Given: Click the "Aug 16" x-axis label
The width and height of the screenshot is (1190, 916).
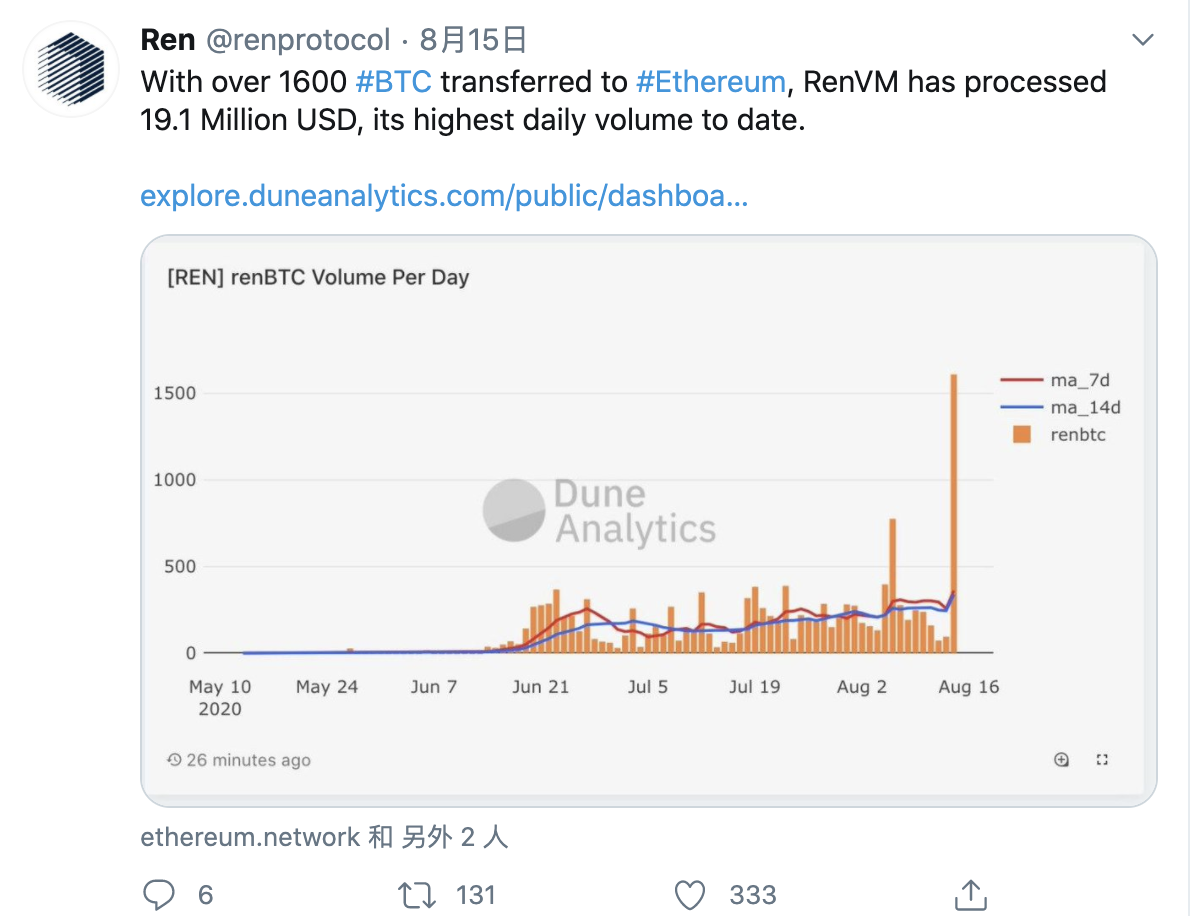Looking at the screenshot, I should point(968,687).
